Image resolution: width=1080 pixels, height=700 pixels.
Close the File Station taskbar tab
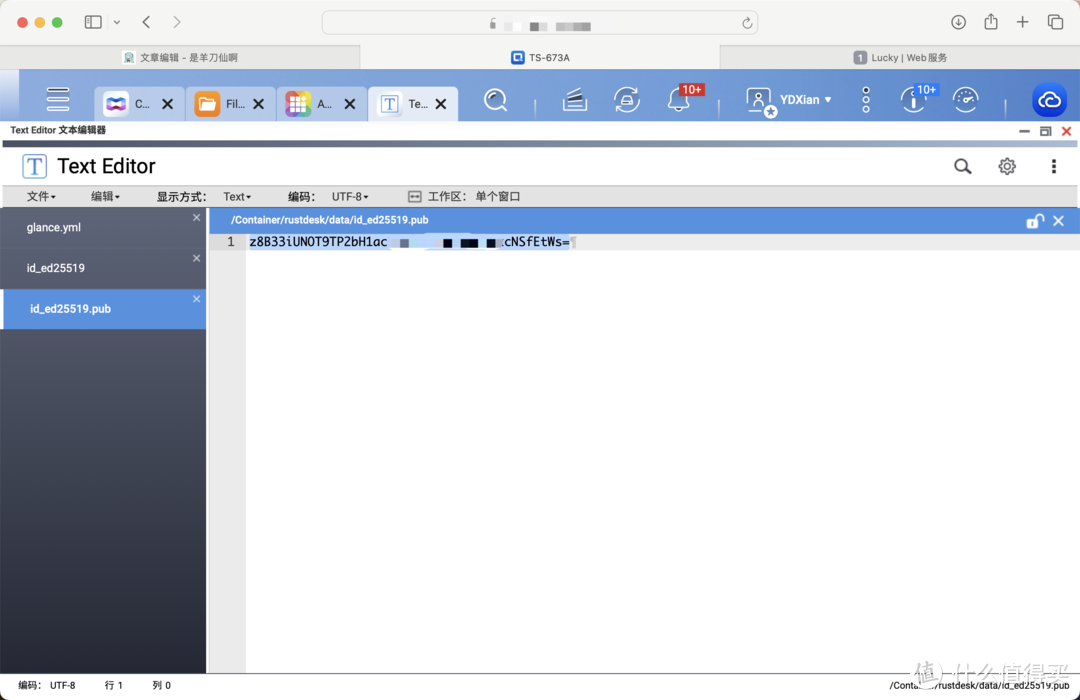tap(258, 104)
